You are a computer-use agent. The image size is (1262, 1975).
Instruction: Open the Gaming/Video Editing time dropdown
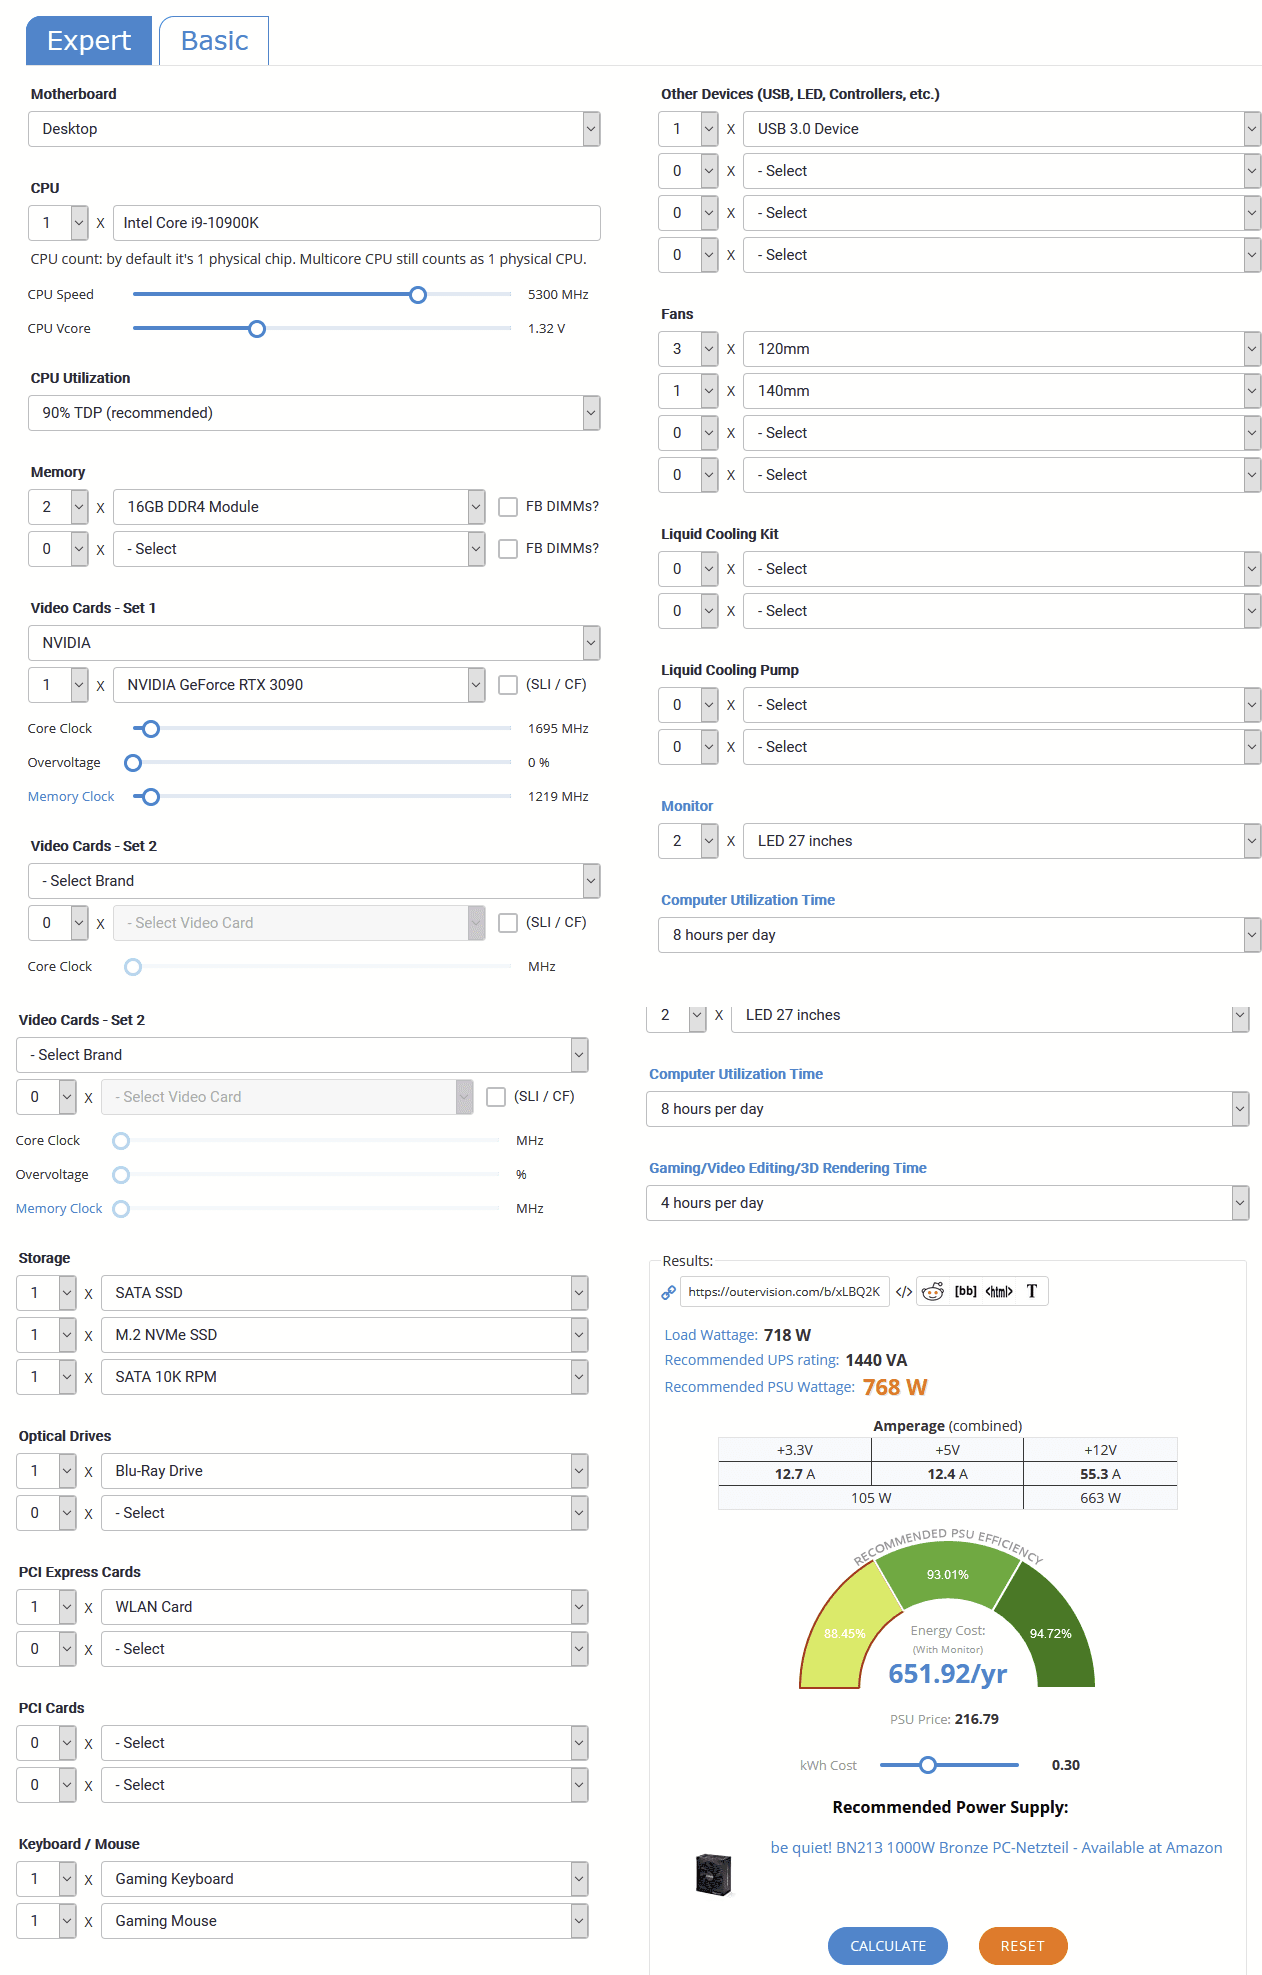click(948, 1203)
